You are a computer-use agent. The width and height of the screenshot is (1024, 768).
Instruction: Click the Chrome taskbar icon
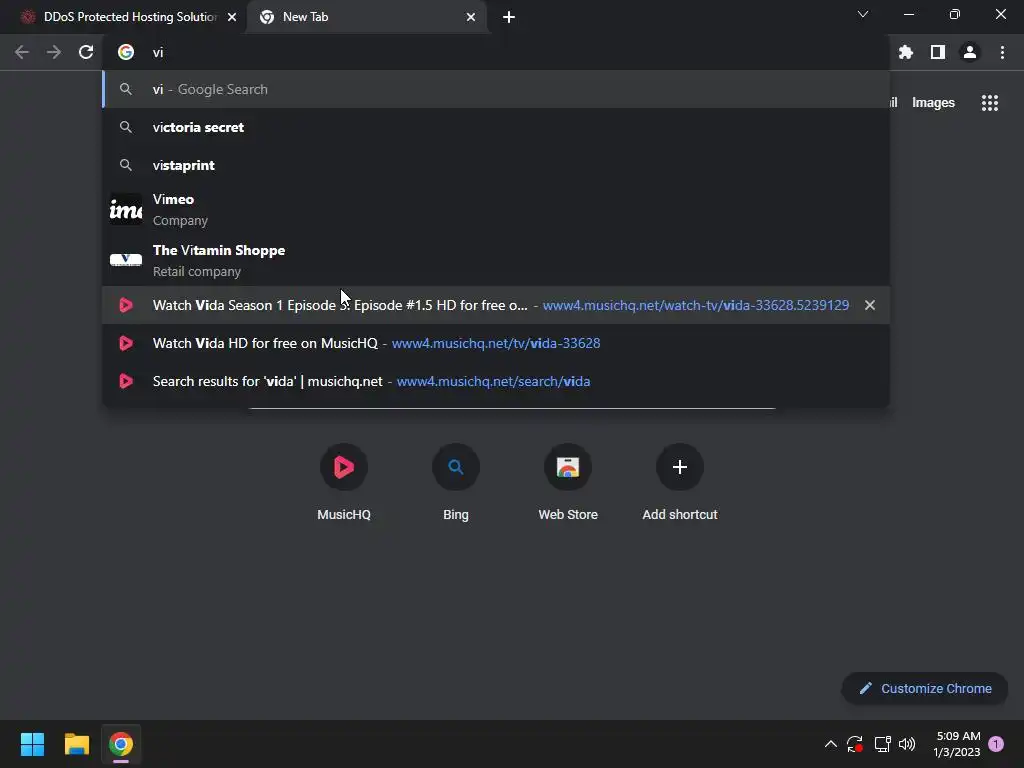tap(121, 744)
